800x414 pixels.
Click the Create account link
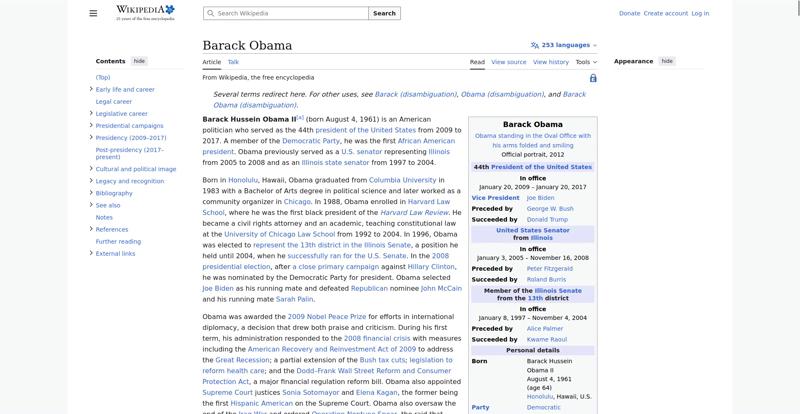665,13
